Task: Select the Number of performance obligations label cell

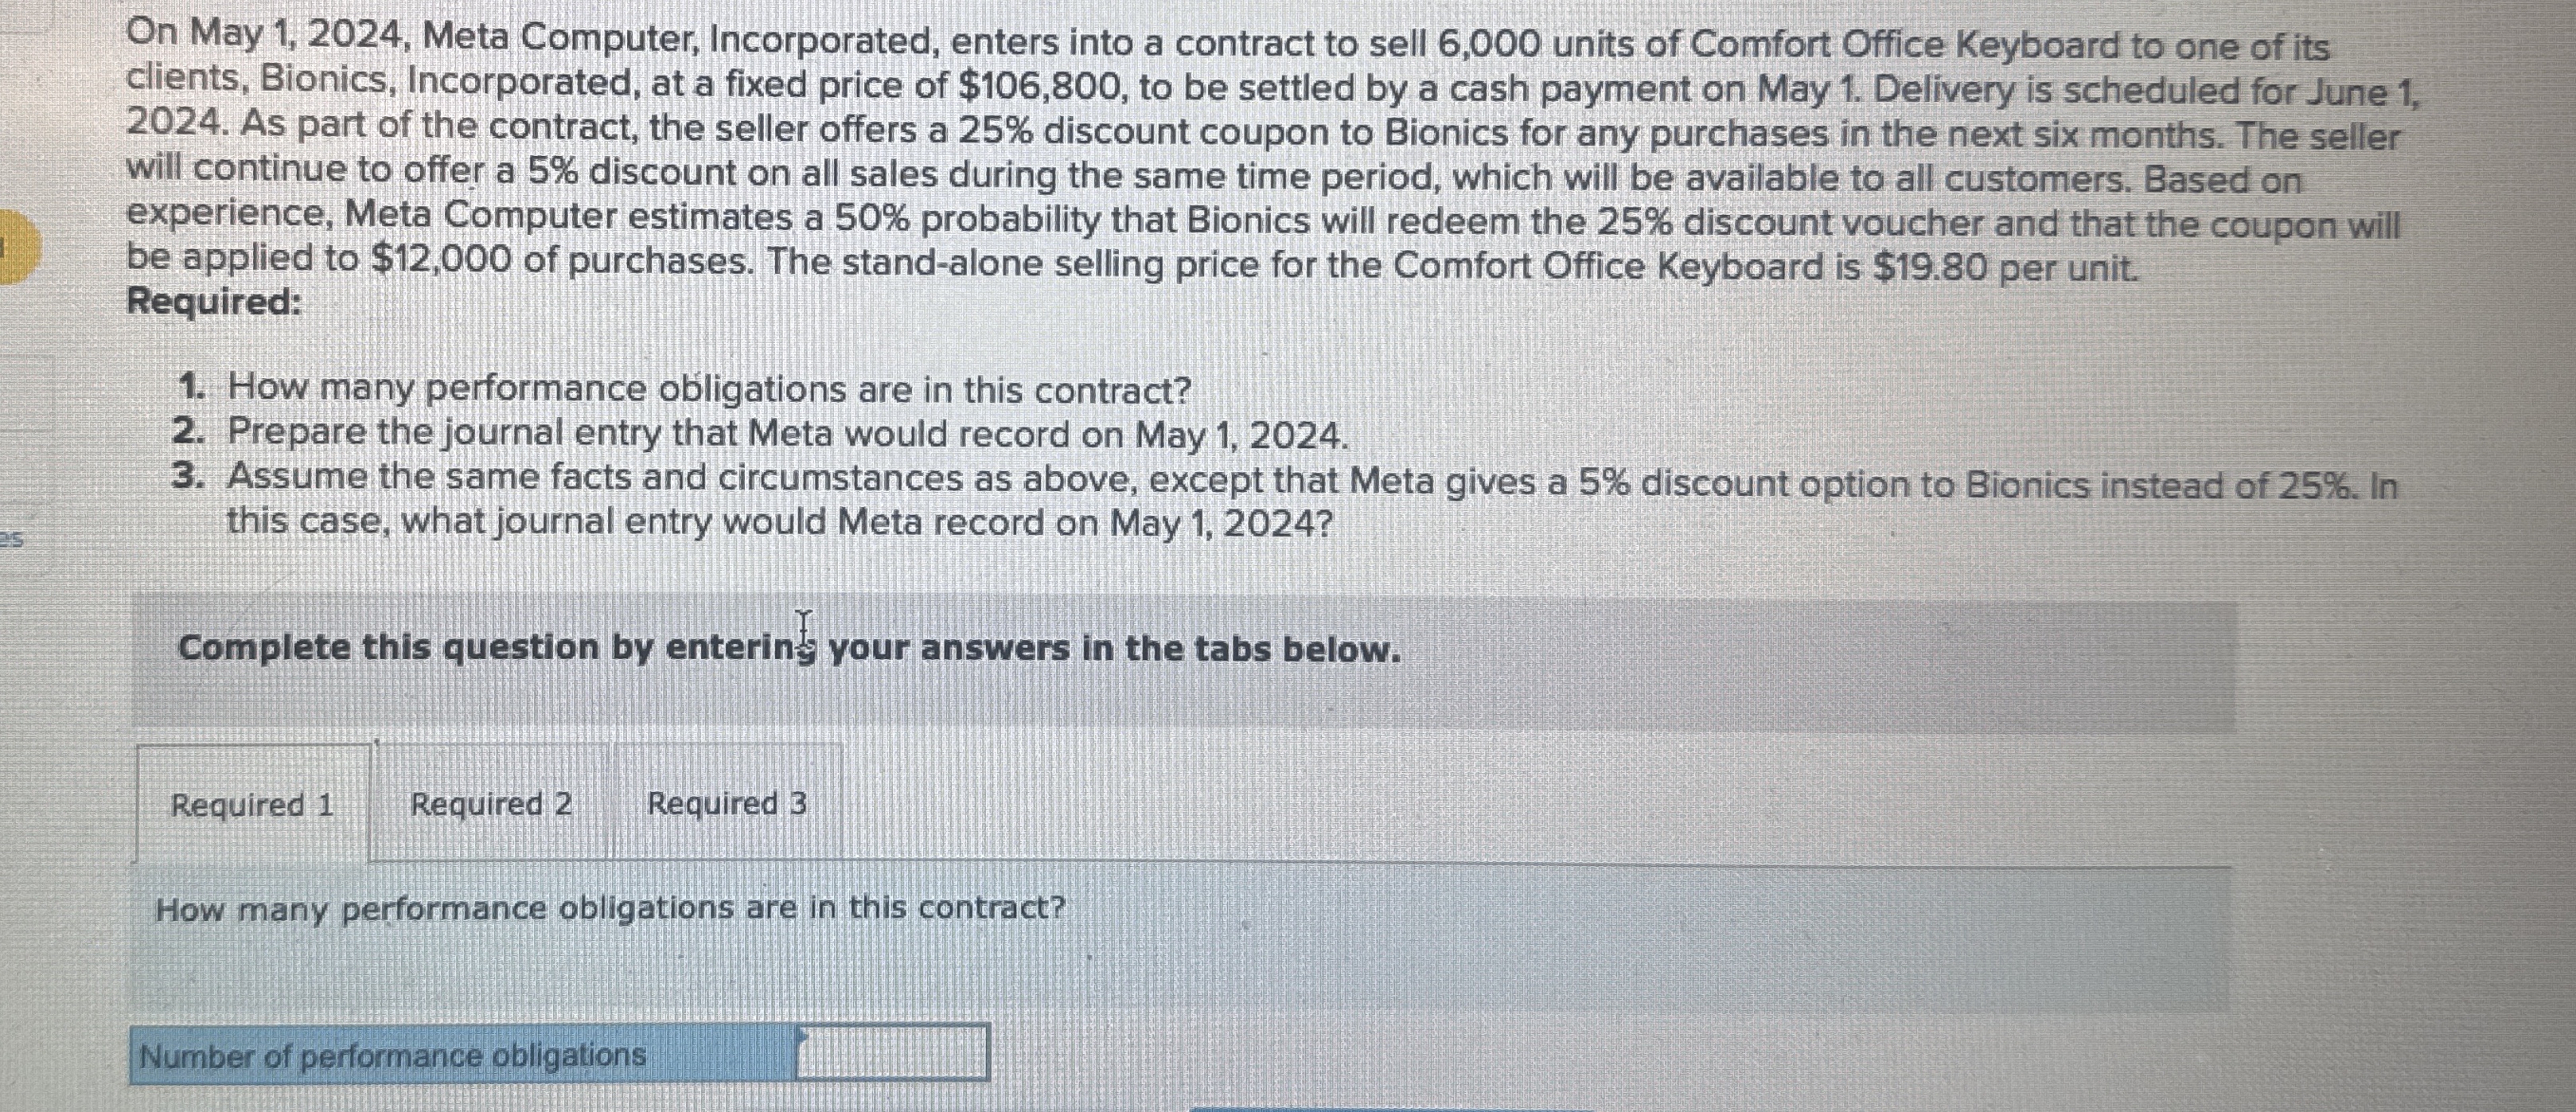Action: click(463, 1054)
